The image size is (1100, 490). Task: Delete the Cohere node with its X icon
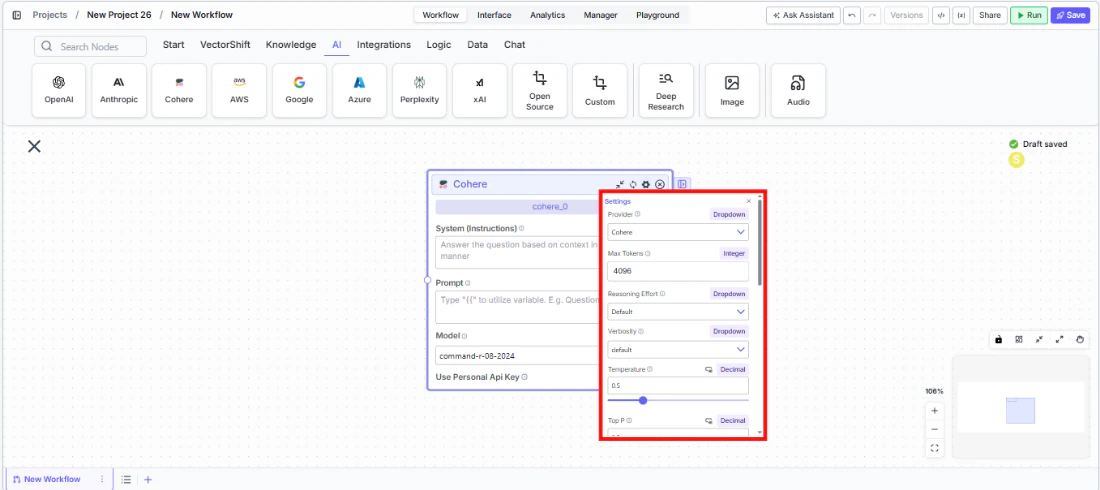[660, 185]
